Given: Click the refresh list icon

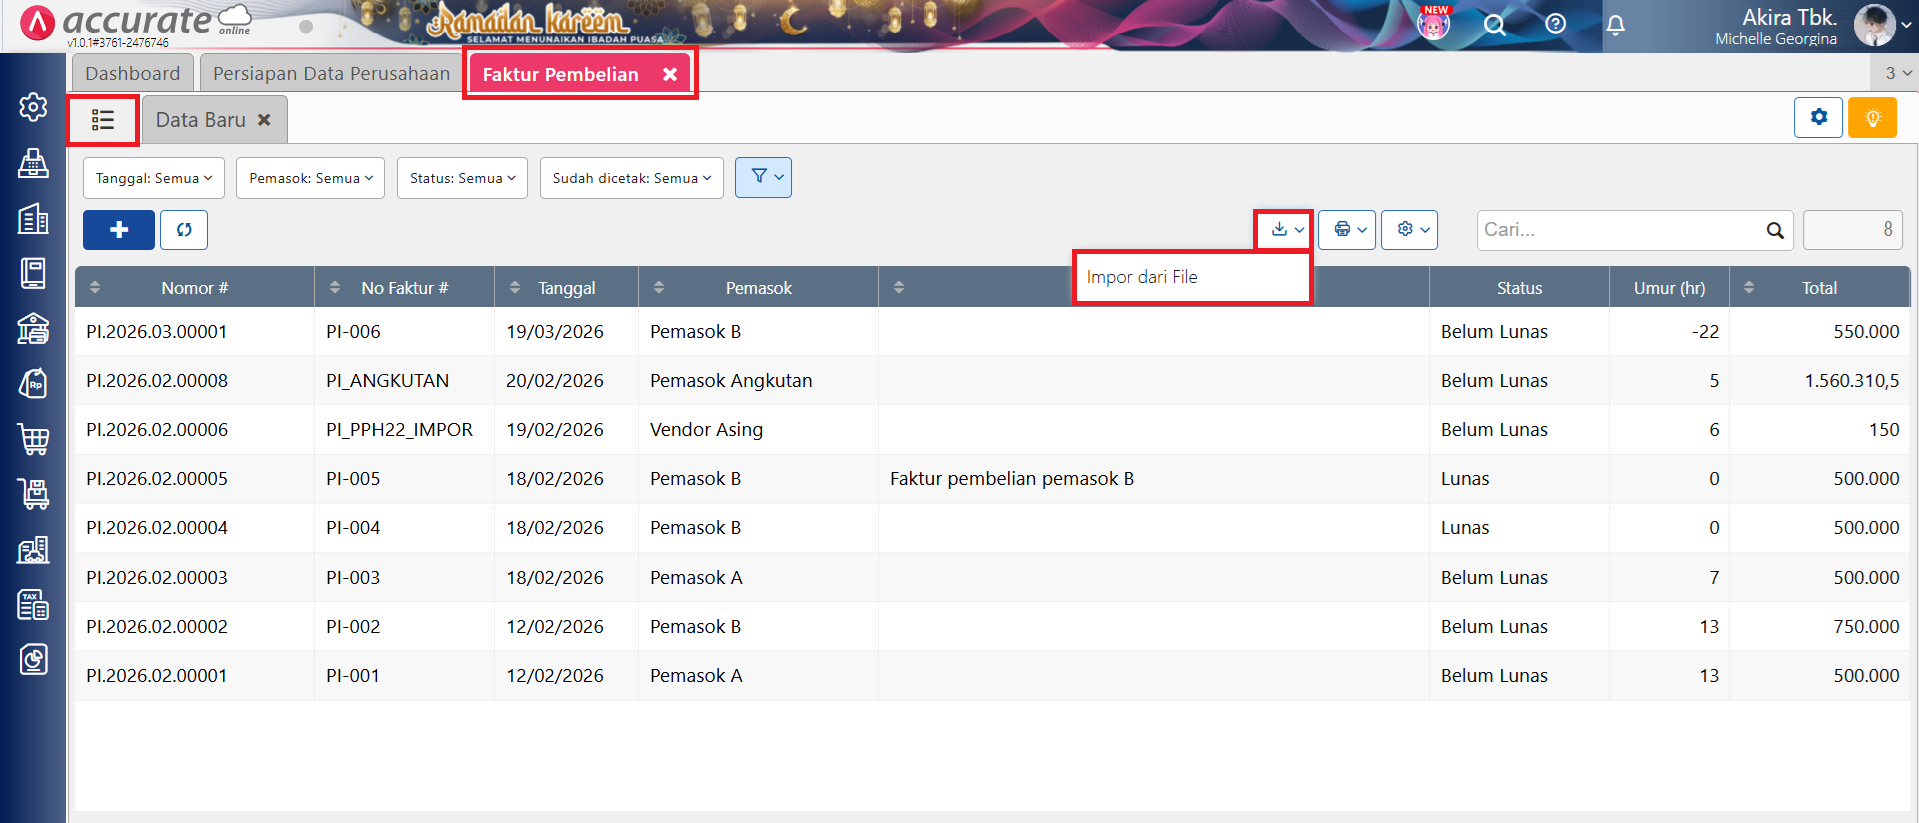Looking at the screenshot, I should 184,230.
